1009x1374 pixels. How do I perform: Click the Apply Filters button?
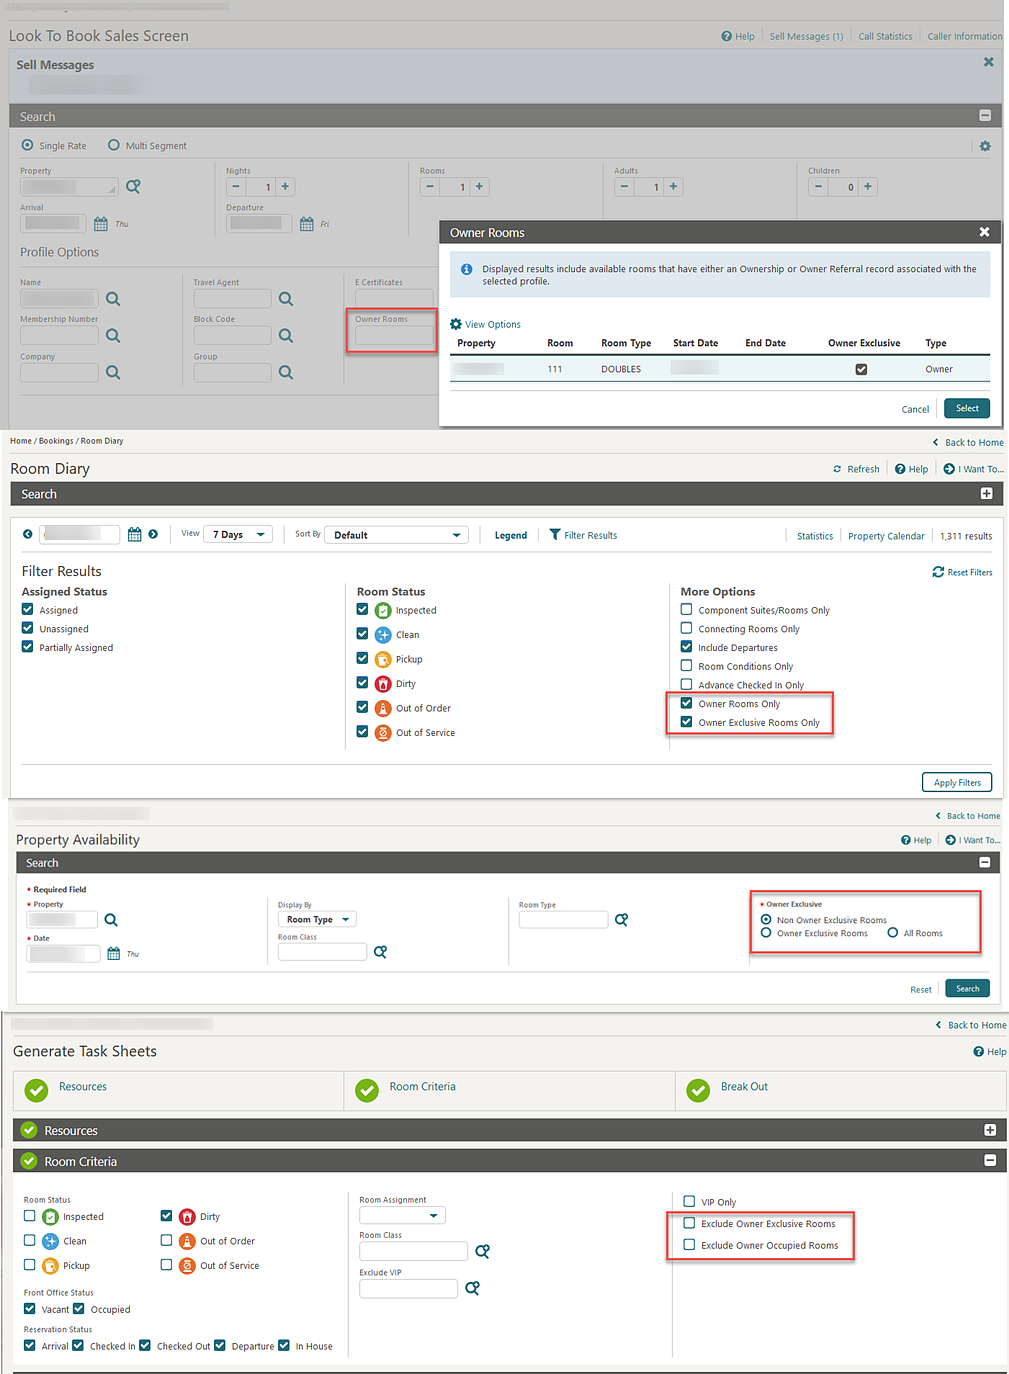tap(956, 782)
